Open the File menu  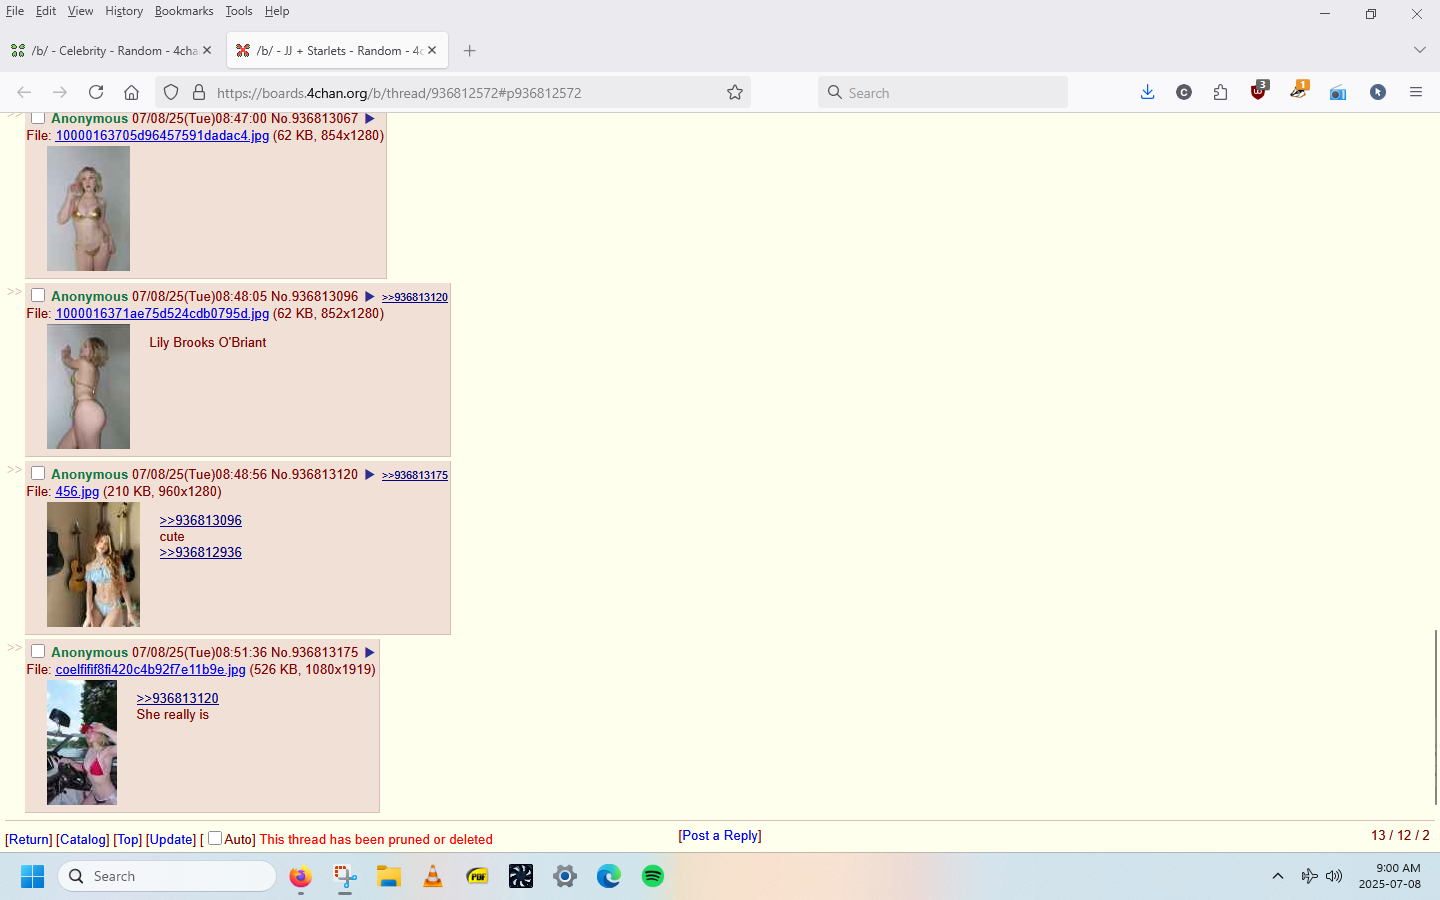15,11
